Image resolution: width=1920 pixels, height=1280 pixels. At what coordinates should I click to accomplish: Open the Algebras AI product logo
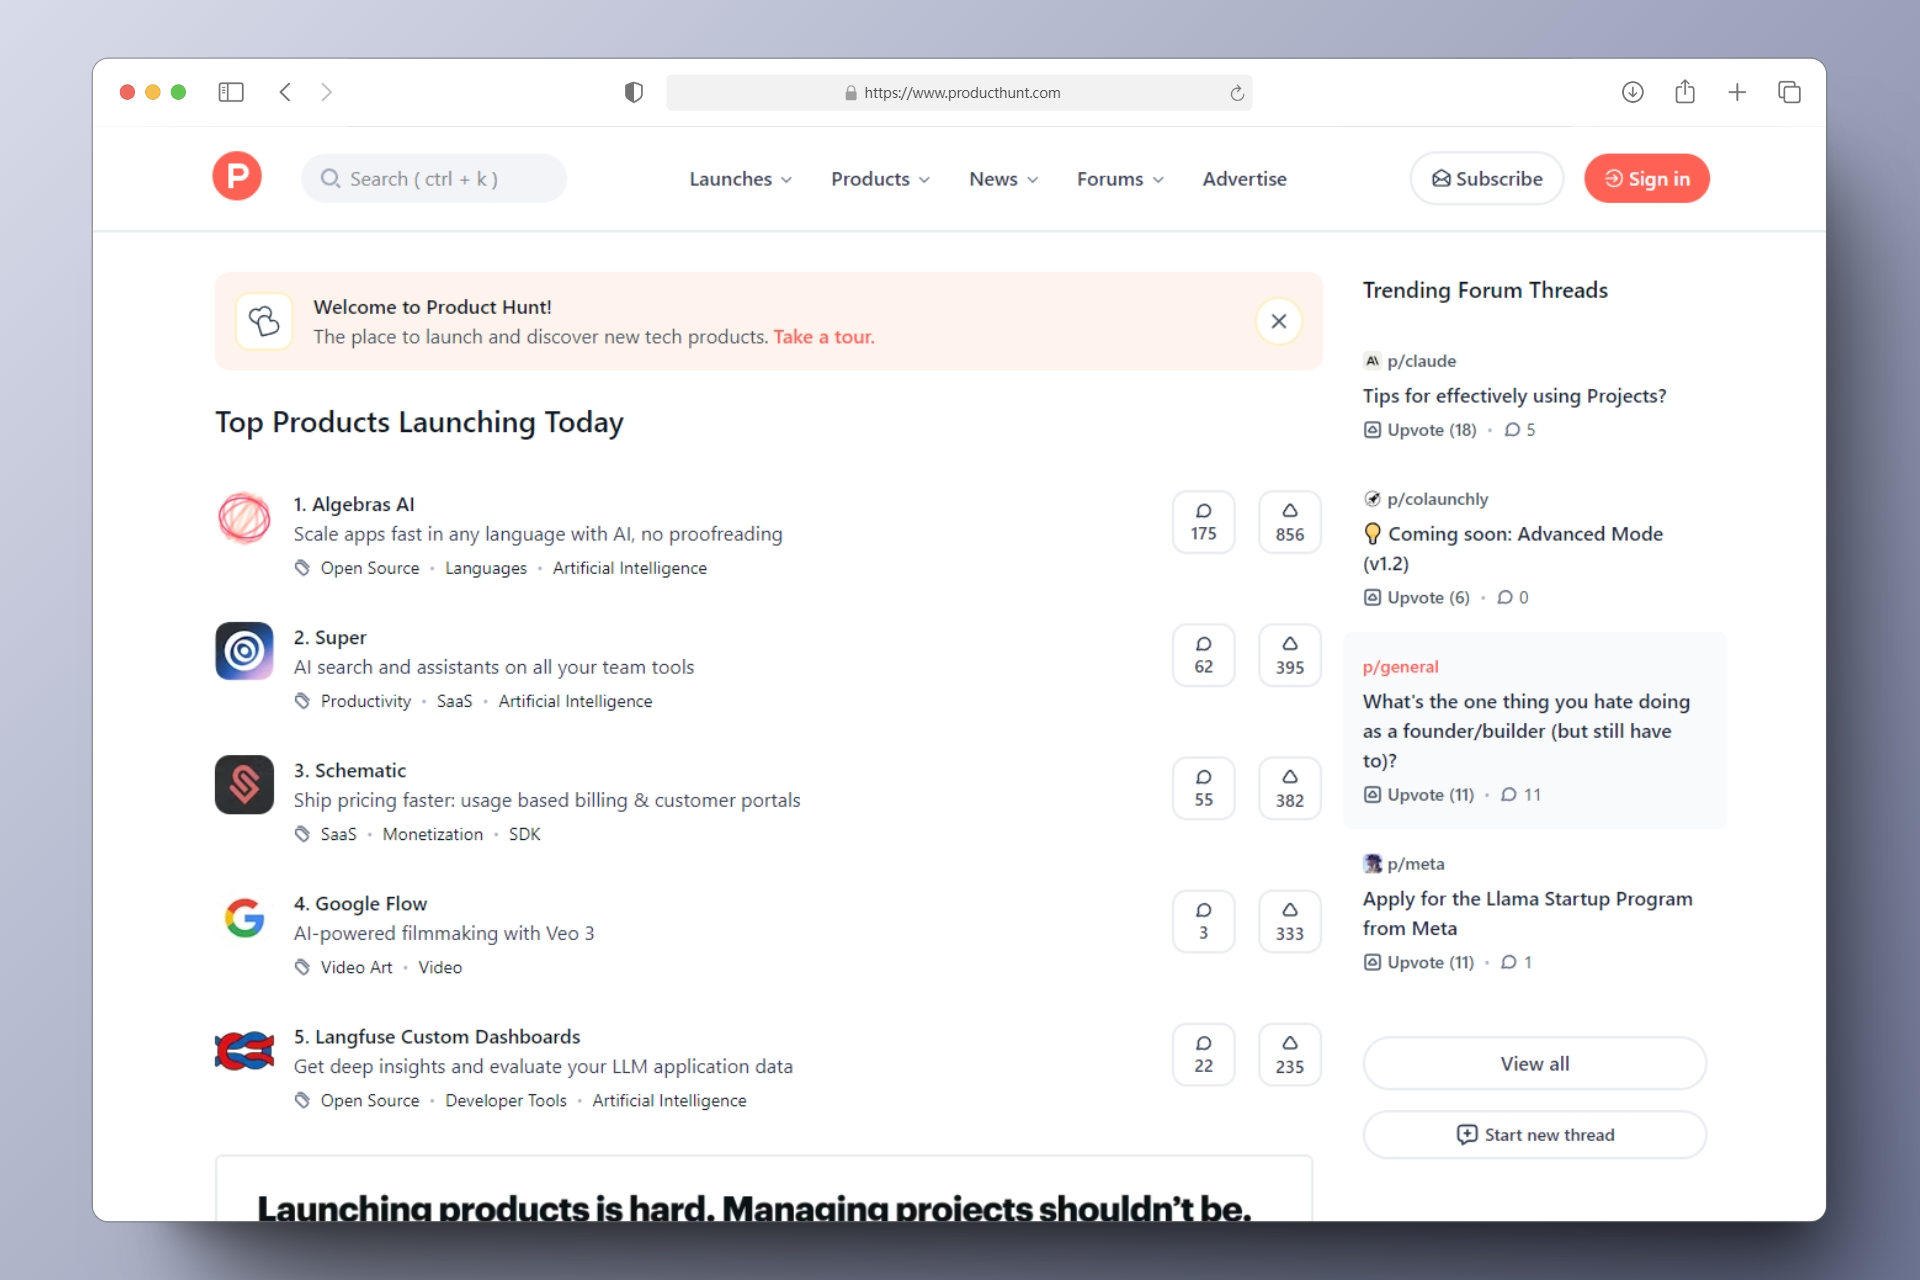point(244,518)
